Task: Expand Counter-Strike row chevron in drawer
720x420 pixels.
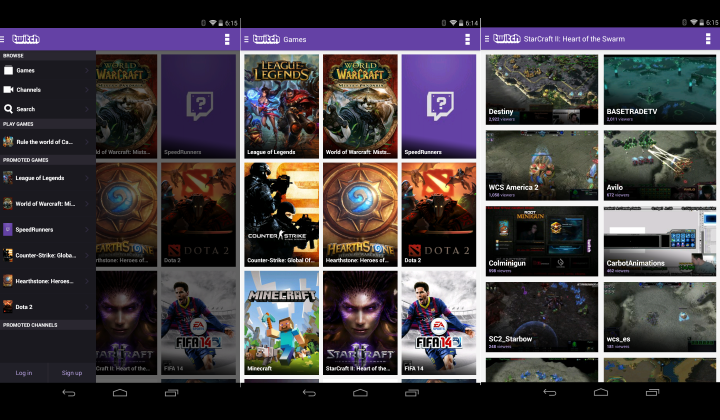Action: pos(87,255)
